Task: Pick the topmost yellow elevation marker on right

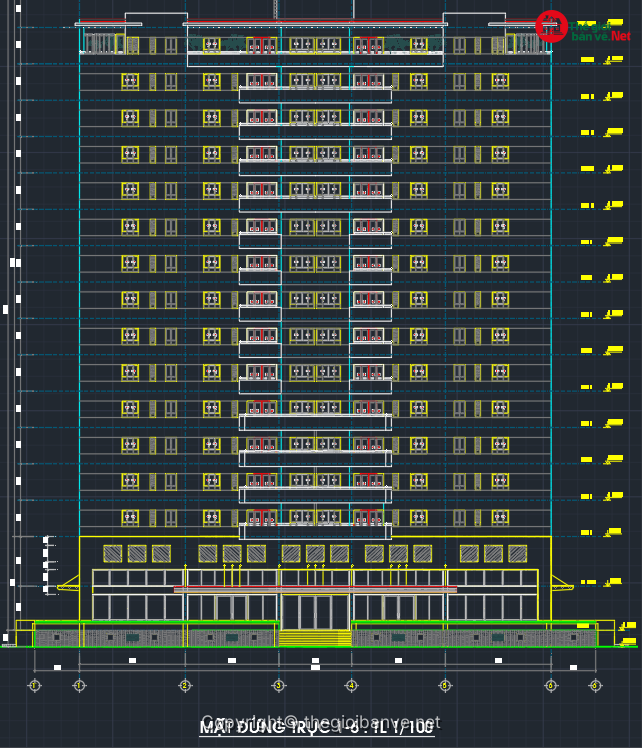Action: (x=588, y=60)
